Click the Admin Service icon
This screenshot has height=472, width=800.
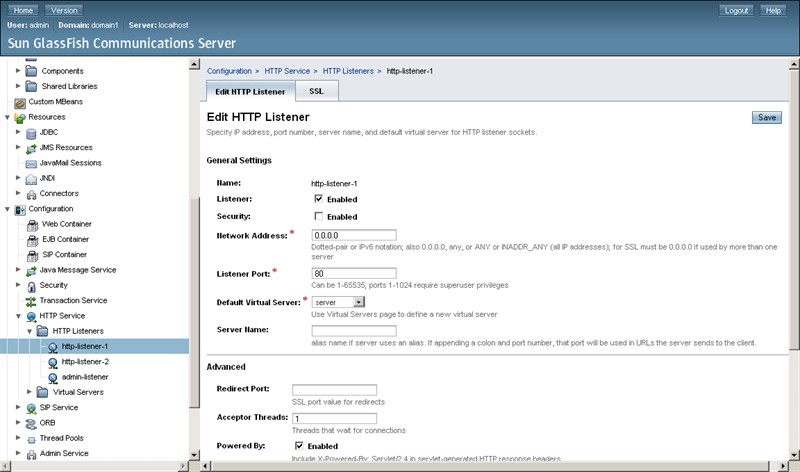[x=31, y=454]
